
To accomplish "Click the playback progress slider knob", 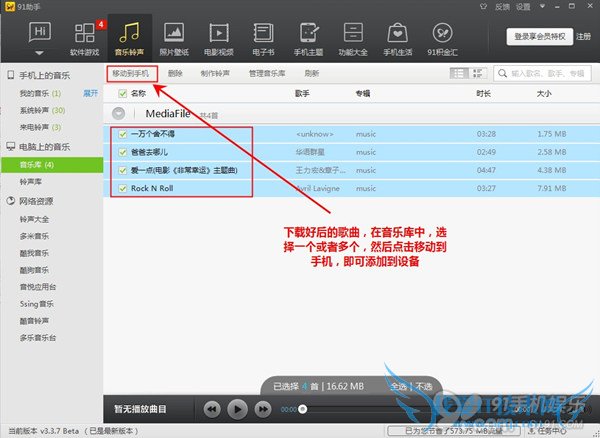I will click(302, 409).
